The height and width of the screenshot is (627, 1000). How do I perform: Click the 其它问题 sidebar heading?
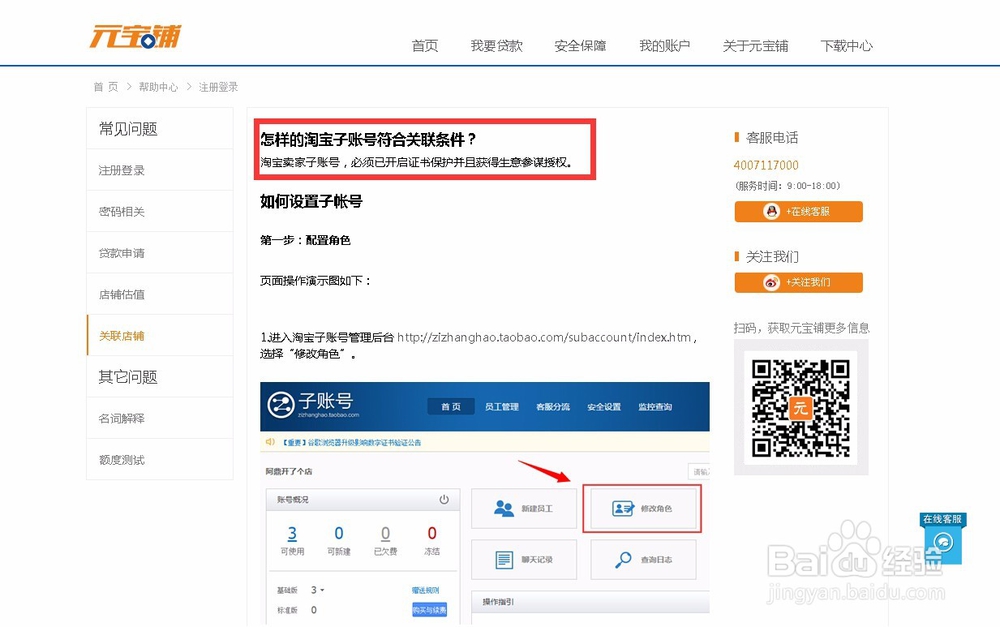128,377
